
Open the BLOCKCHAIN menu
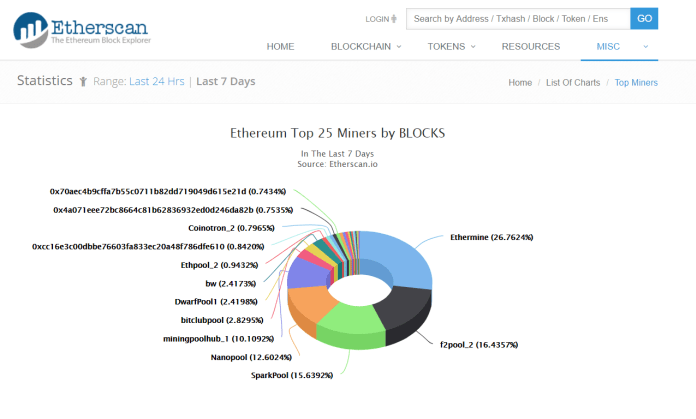(x=361, y=47)
